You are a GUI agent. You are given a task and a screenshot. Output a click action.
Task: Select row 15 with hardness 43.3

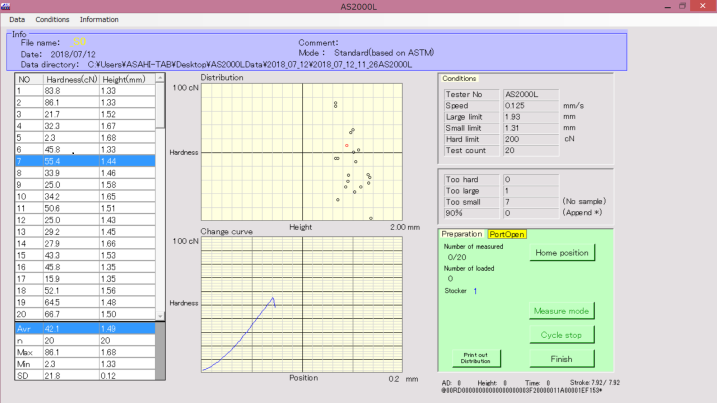[85, 255]
